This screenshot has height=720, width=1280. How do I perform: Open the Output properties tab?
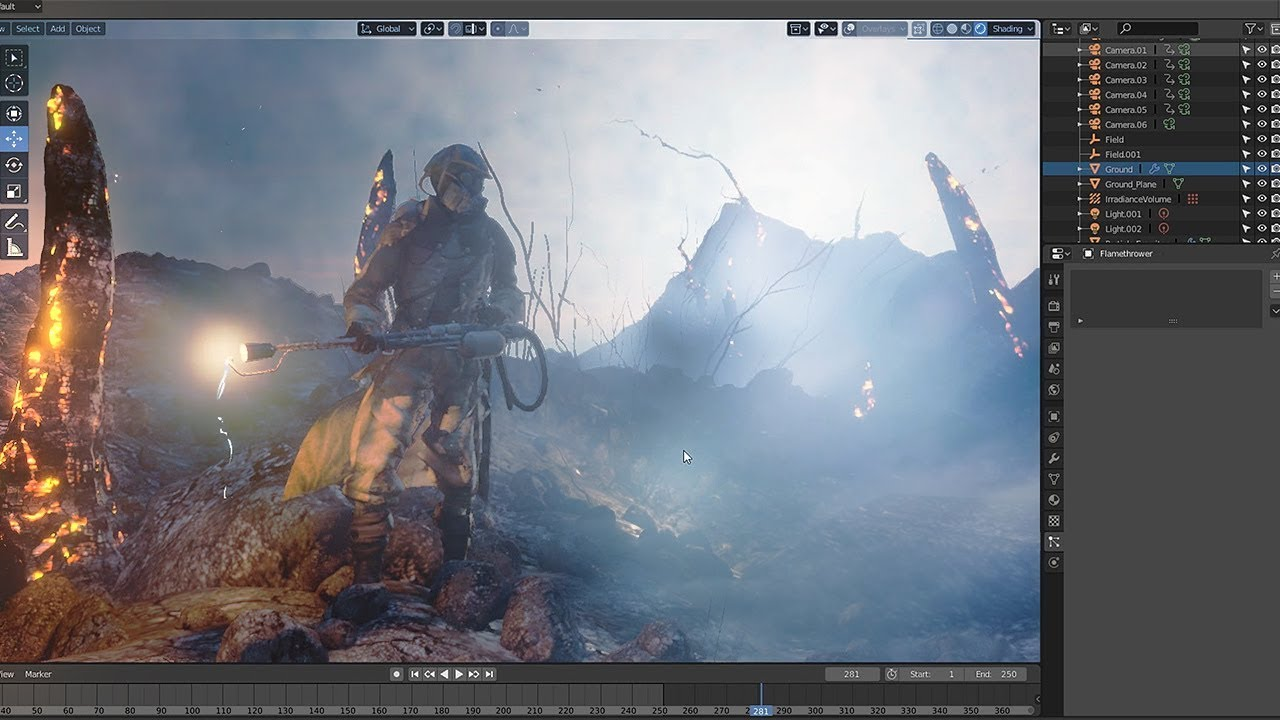tap(1054, 327)
